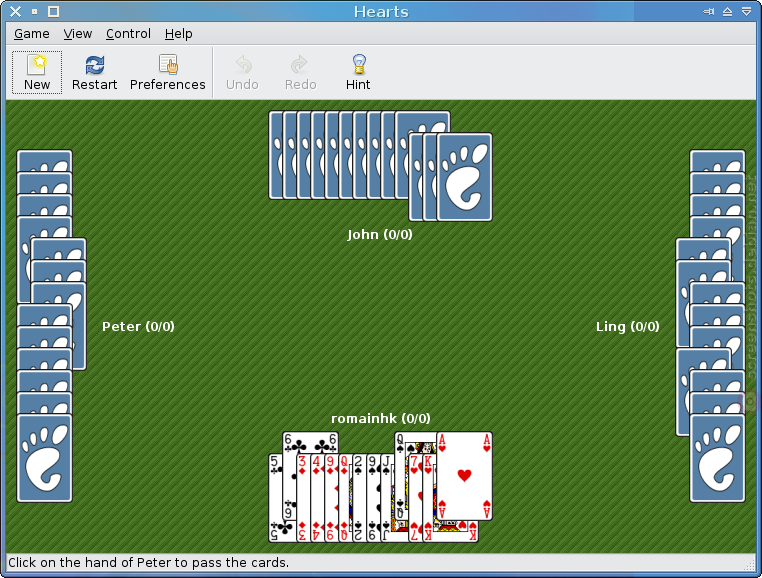Click the small square title bar button

coord(35,11)
